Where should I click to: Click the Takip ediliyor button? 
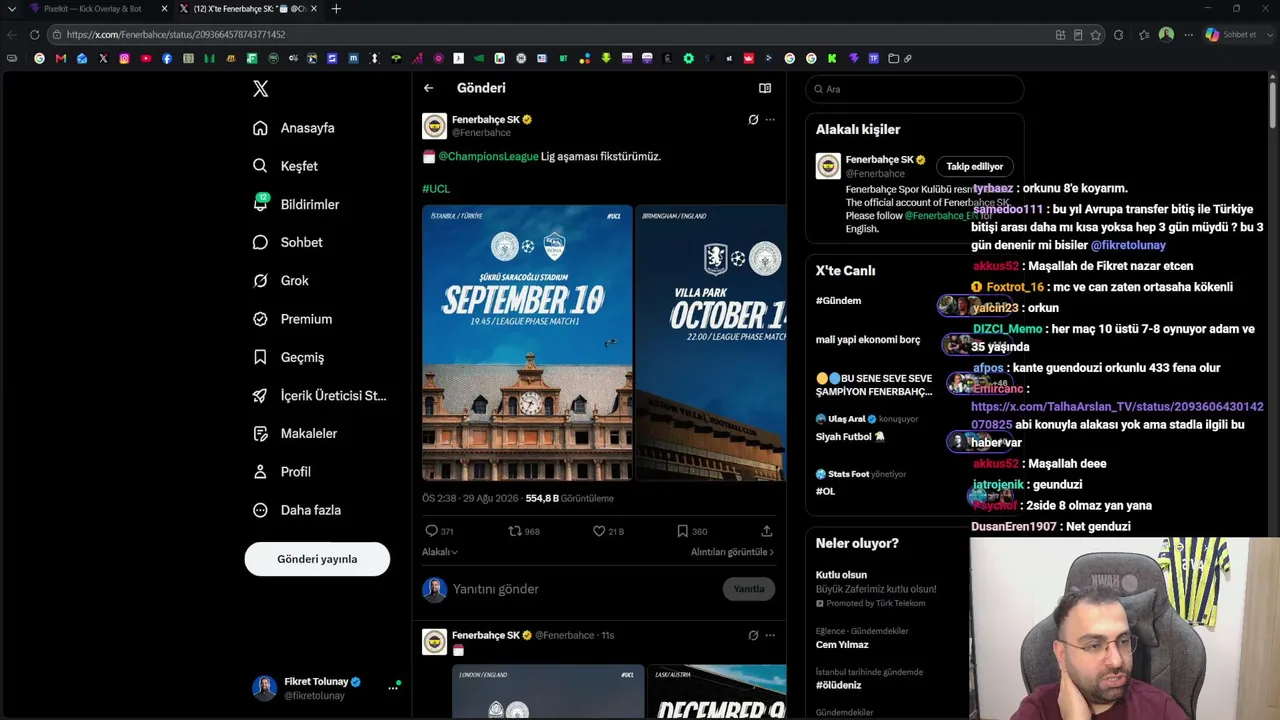975,167
